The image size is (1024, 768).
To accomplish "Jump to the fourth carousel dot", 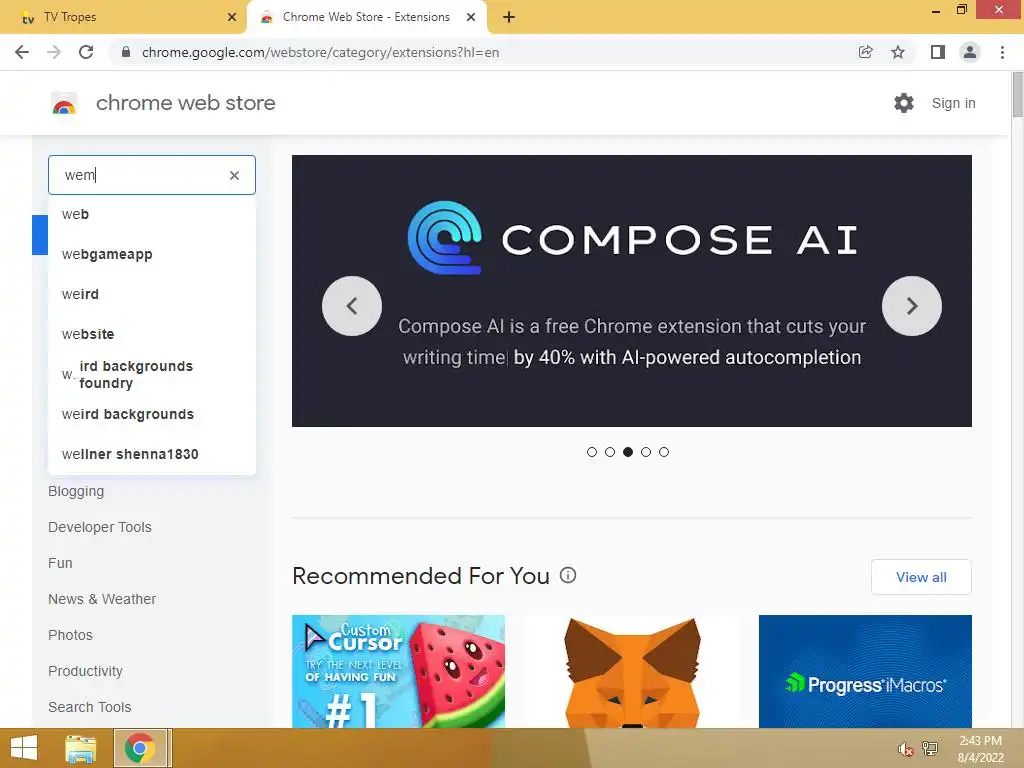I will click(x=646, y=452).
